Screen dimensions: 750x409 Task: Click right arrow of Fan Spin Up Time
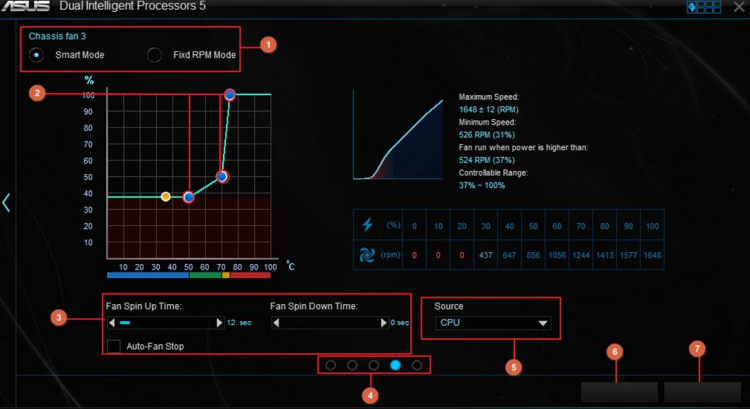point(220,323)
